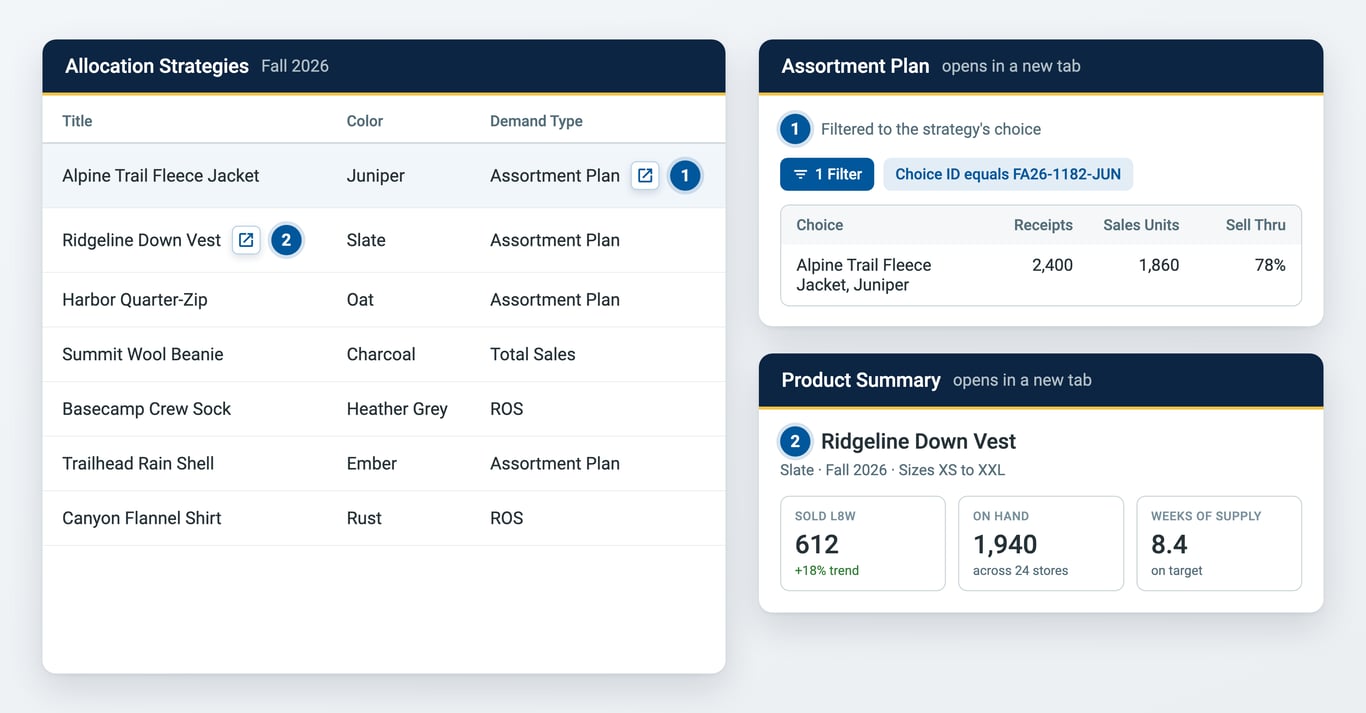Click the Ember color cell
The image size is (1366, 713).
point(372,463)
